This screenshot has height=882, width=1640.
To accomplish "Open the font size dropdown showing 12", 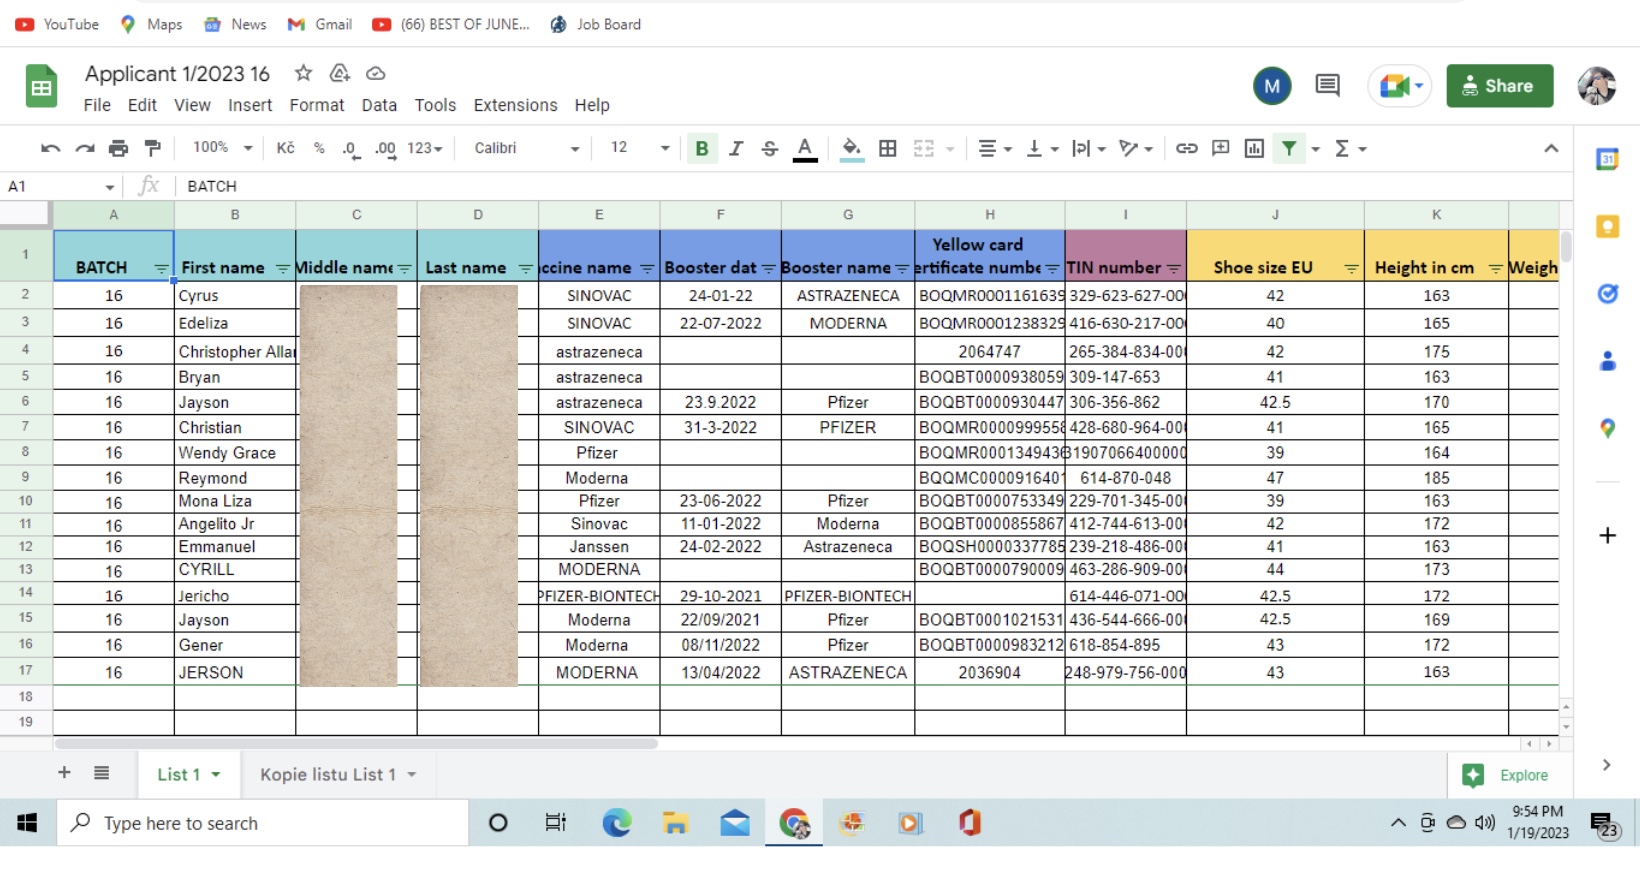I will [639, 148].
